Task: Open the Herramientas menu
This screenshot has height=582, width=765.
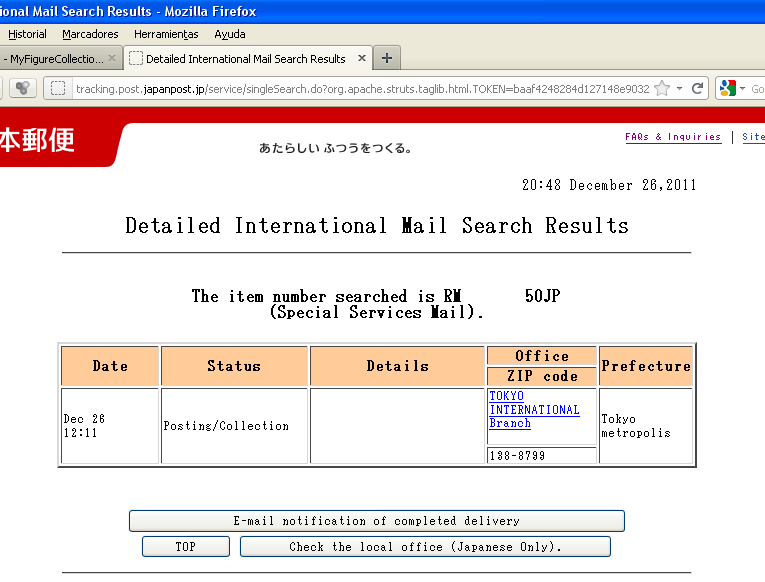Action: [166, 34]
